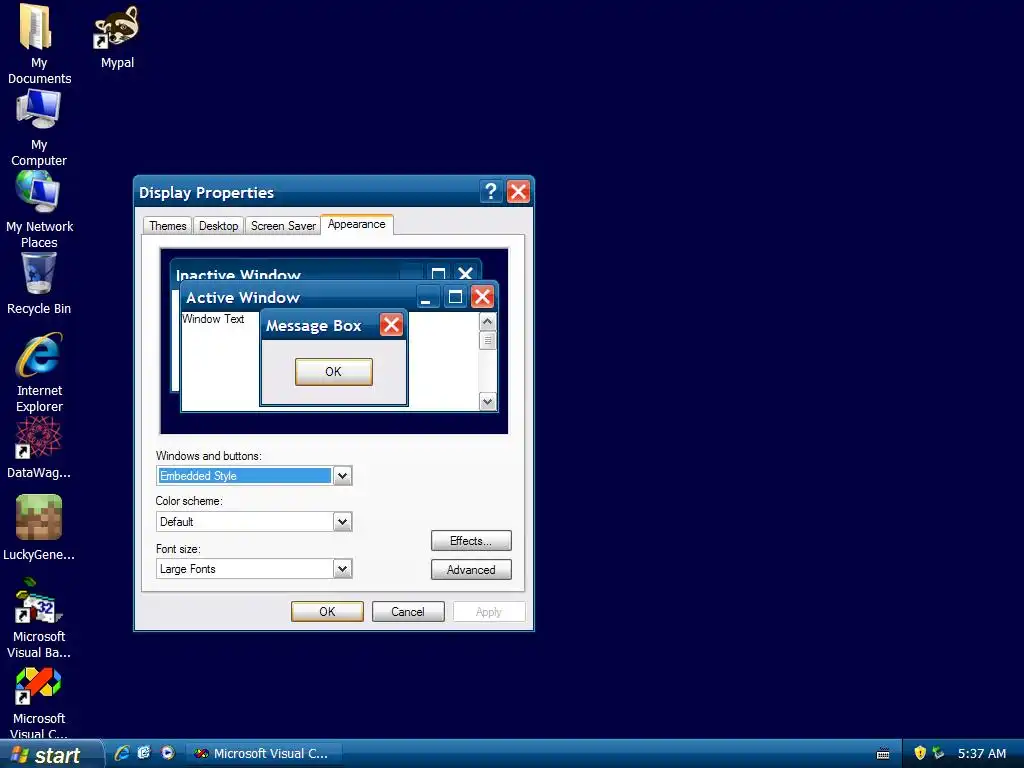This screenshot has width=1024, height=768.
Task: Click the Effects... button
Action: 471,541
